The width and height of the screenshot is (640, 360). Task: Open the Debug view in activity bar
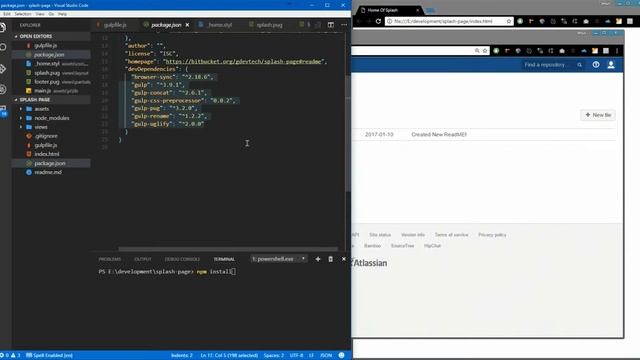[x=3, y=89]
